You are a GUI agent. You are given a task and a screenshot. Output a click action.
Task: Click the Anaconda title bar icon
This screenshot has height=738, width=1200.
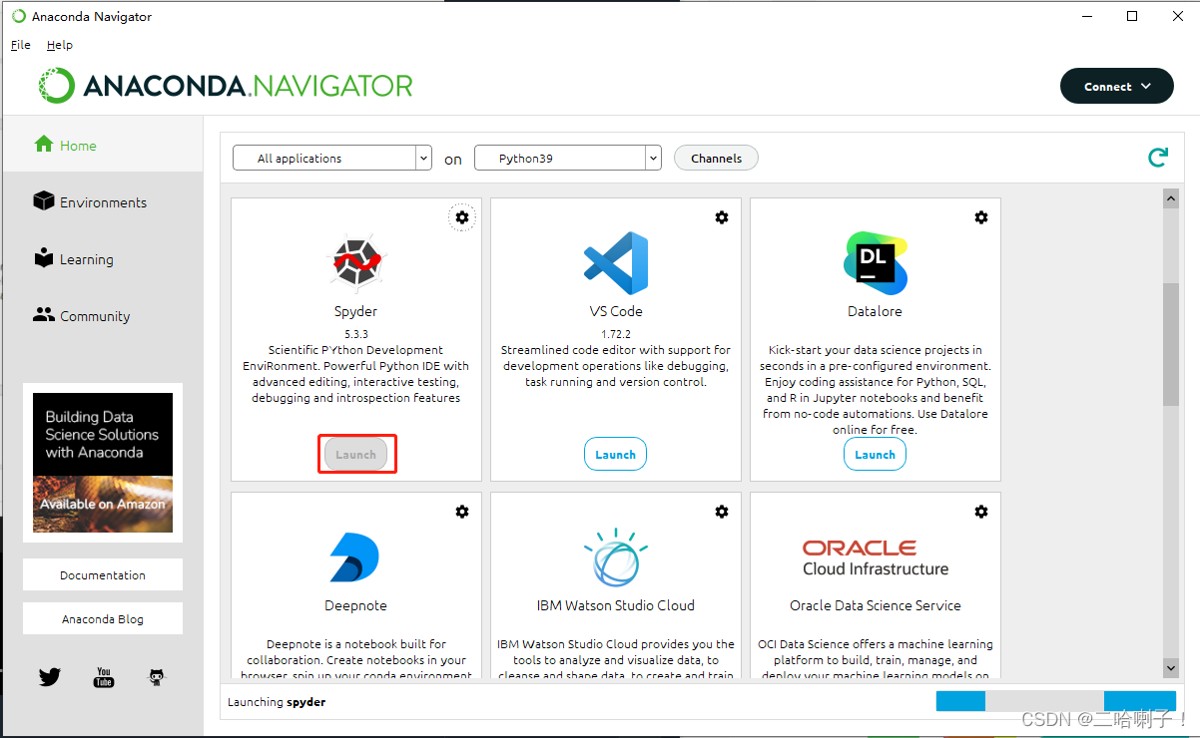tap(18, 16)
